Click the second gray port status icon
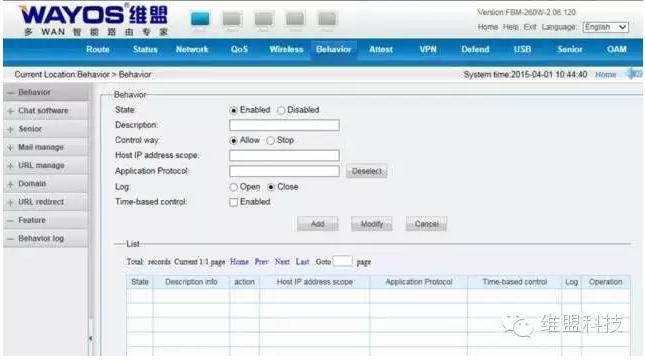Screen dimensions: 645x363 (x=232, y=19)
